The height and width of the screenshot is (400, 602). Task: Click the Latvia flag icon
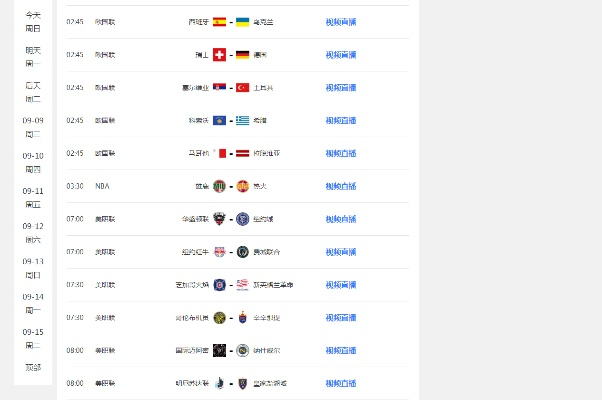coord(242,153)
